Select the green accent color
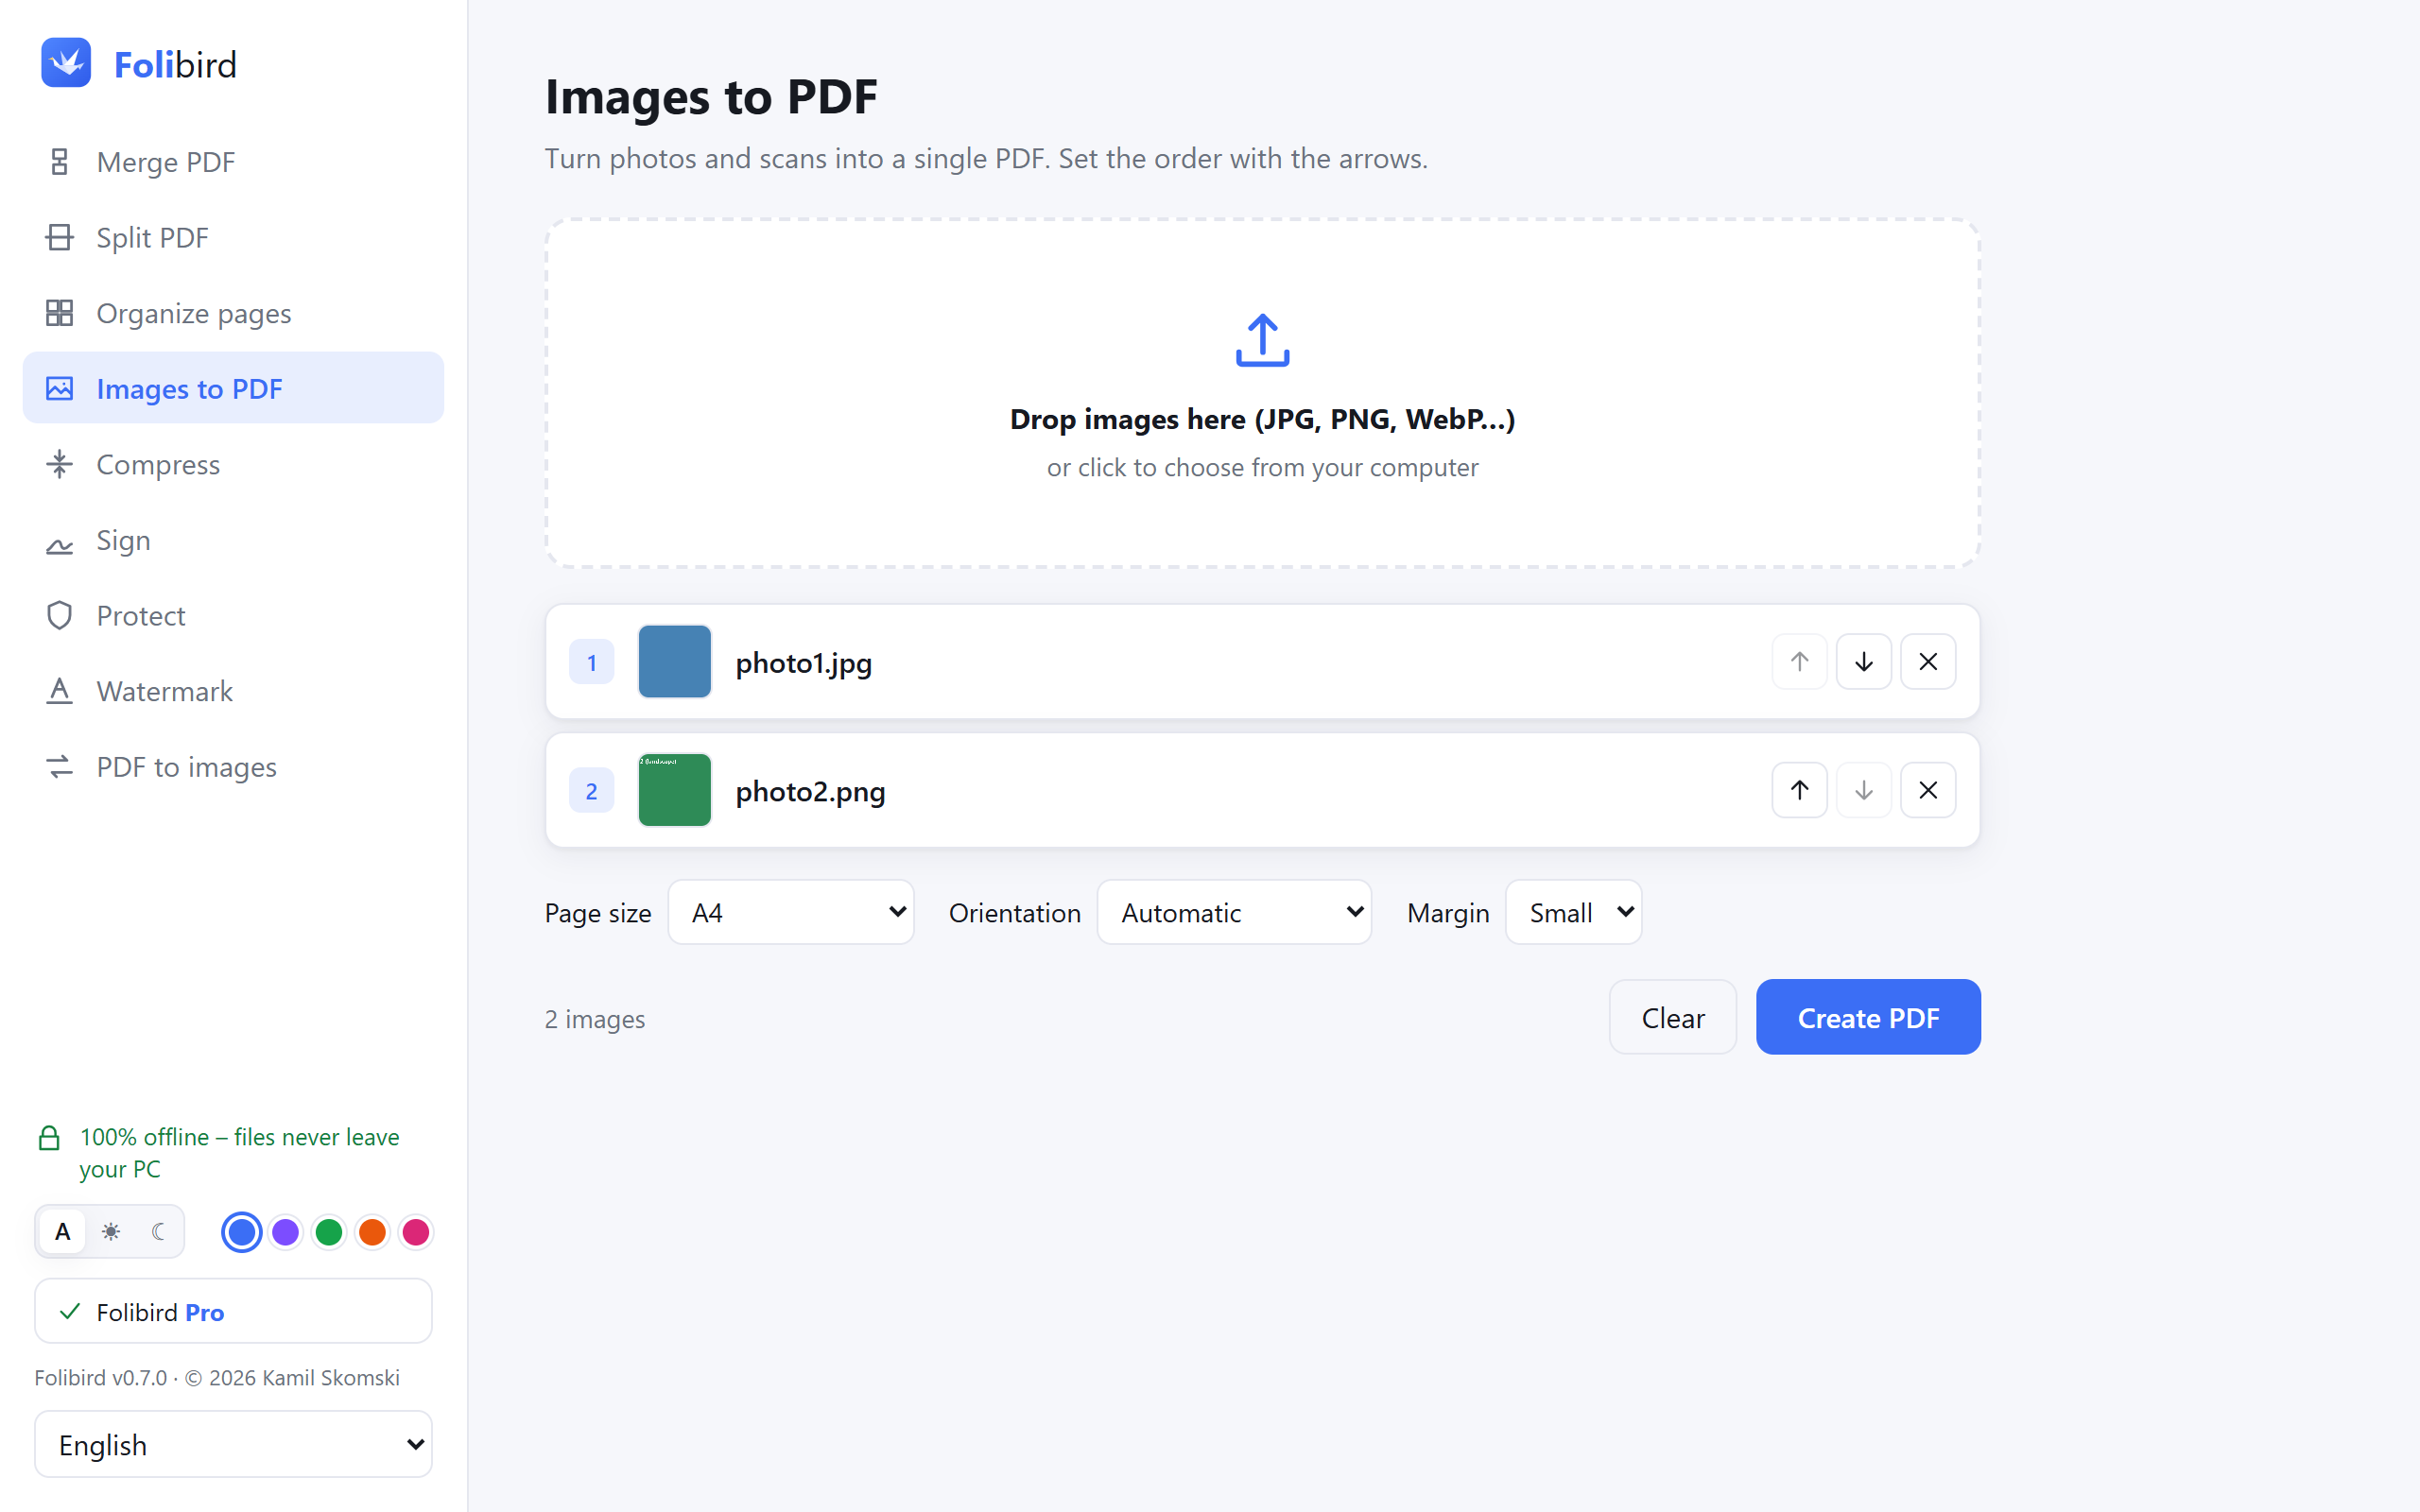The width and height of the screenshot is (2420, 1512). (x=329, y=1232)
